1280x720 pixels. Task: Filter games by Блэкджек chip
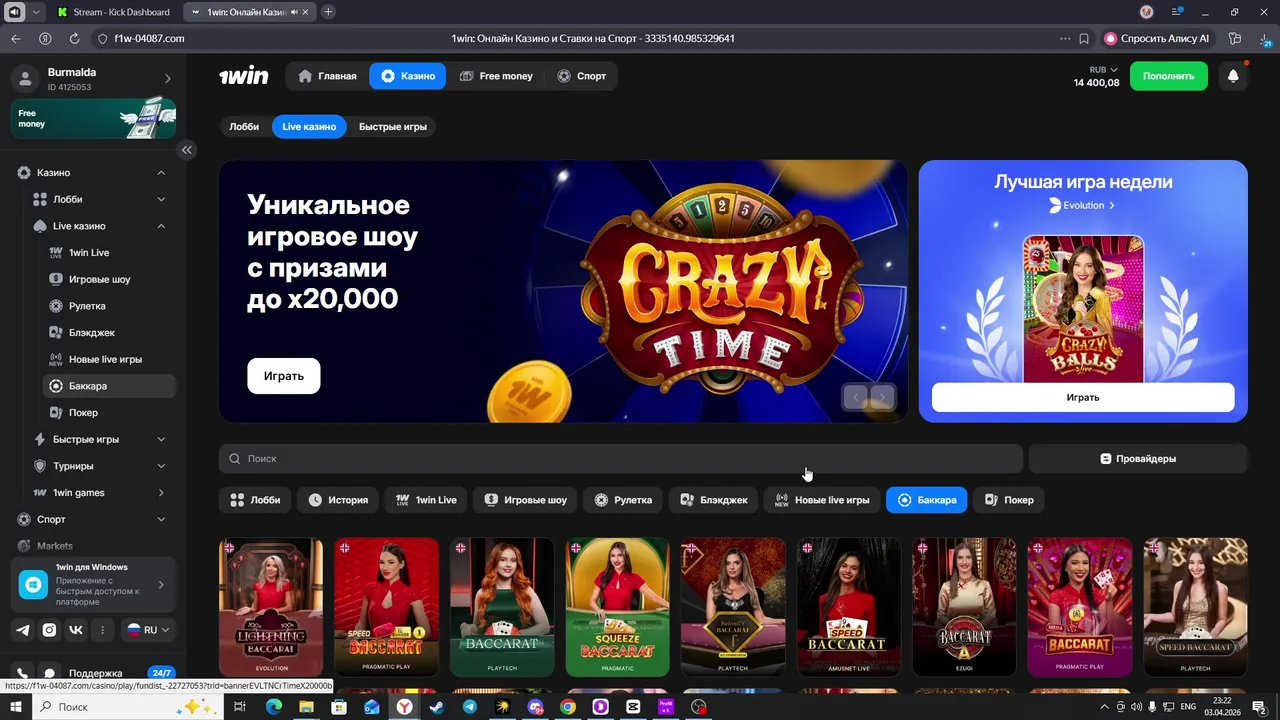click(x=714, y=500)
